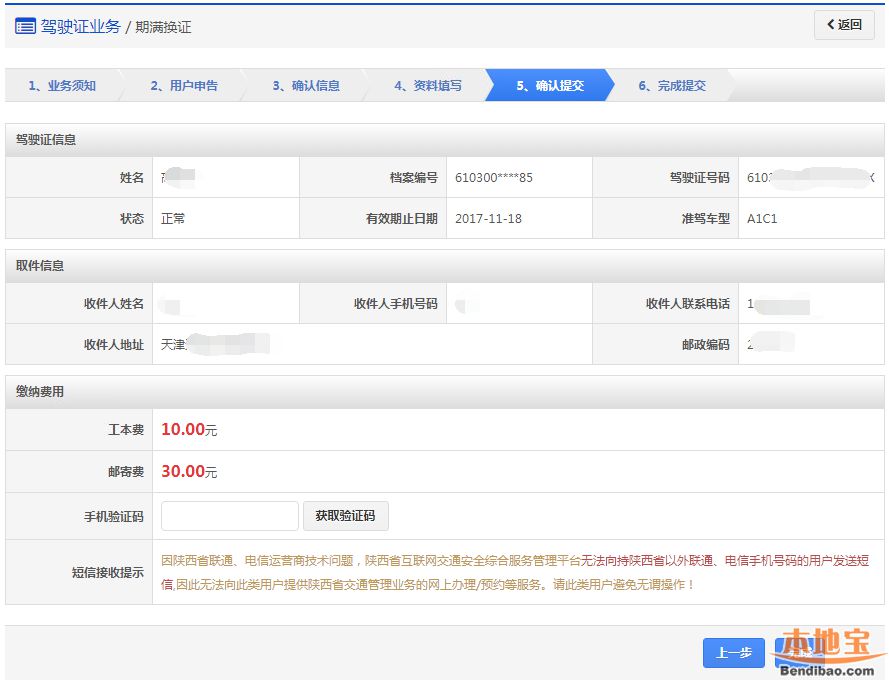The image size is (889, 682).
Task: Select step 3 确认信息
Action: pos(306,86)
